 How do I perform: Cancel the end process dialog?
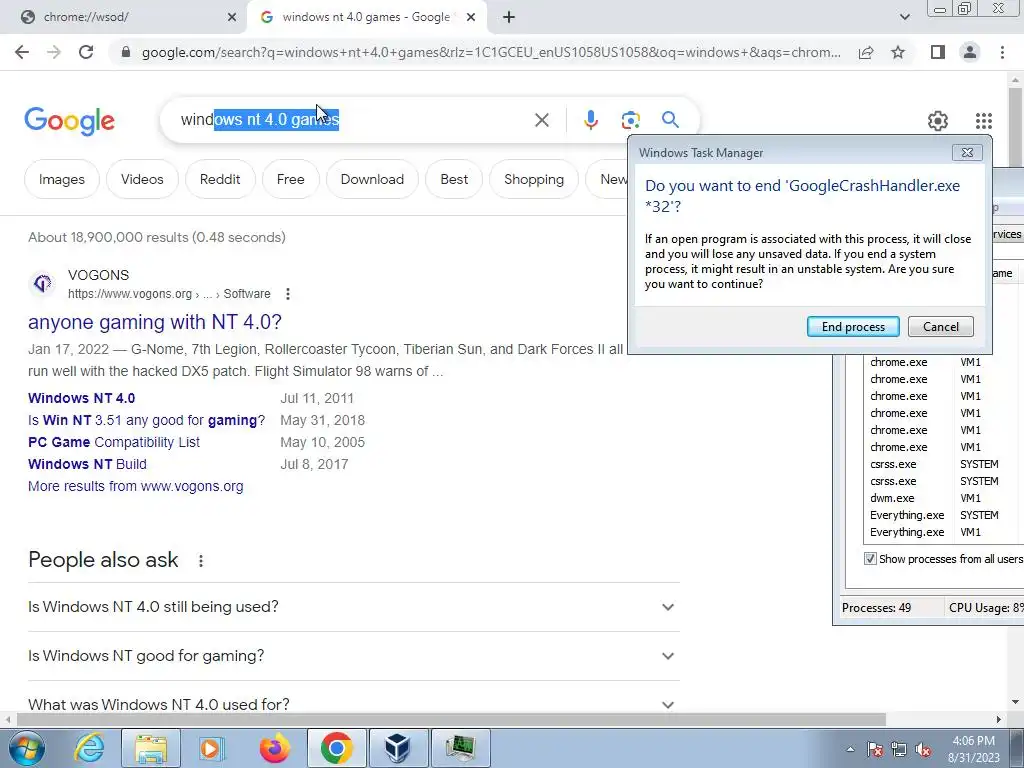(940, 327)
